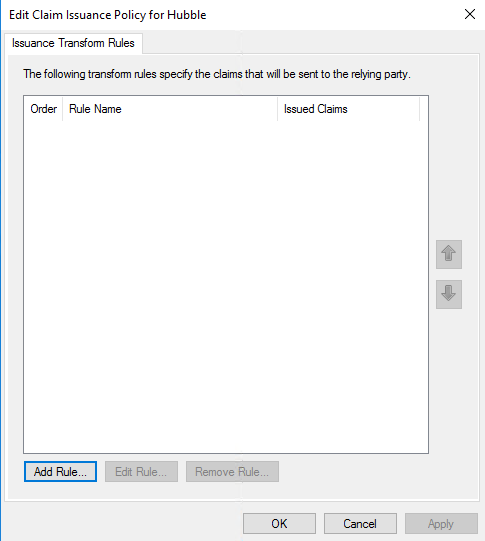
Task: Click divider between Rule Name and Issued Claims
Action: 277,109
